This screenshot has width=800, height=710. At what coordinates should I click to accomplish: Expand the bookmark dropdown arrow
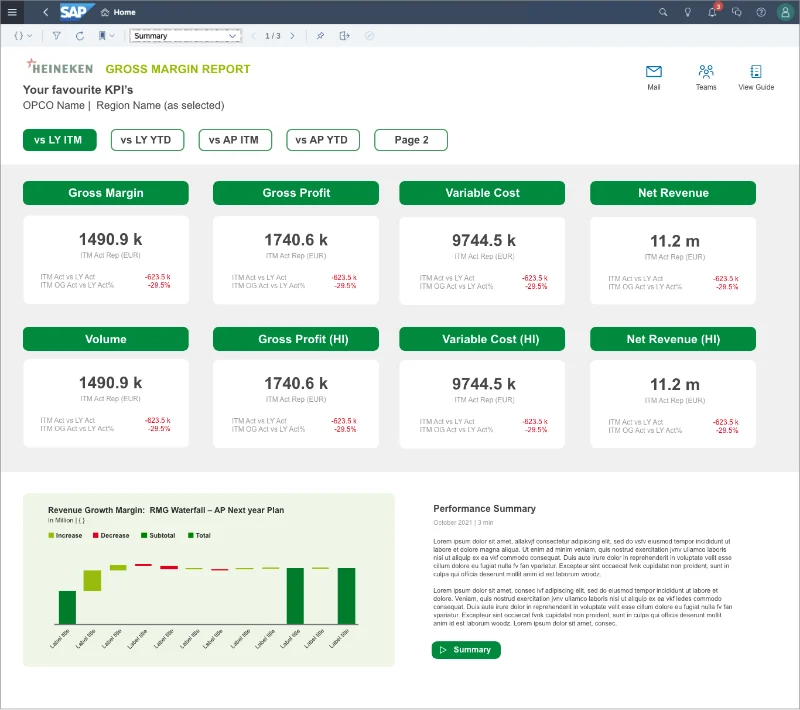point(112,36)
